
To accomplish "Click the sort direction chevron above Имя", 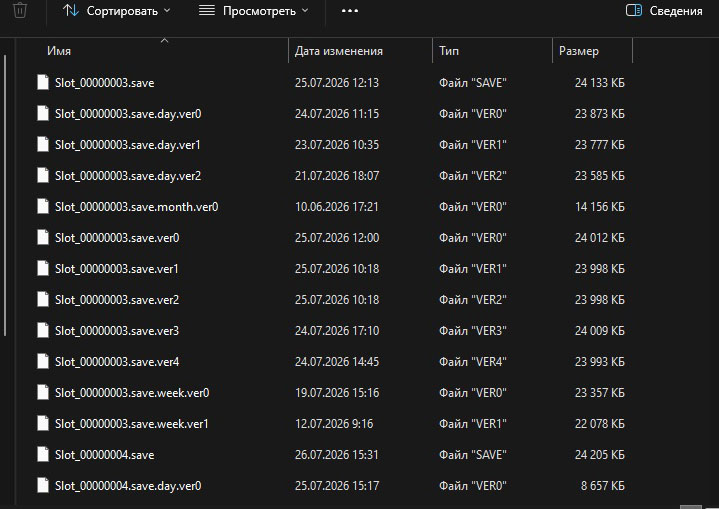I will 165,41.
